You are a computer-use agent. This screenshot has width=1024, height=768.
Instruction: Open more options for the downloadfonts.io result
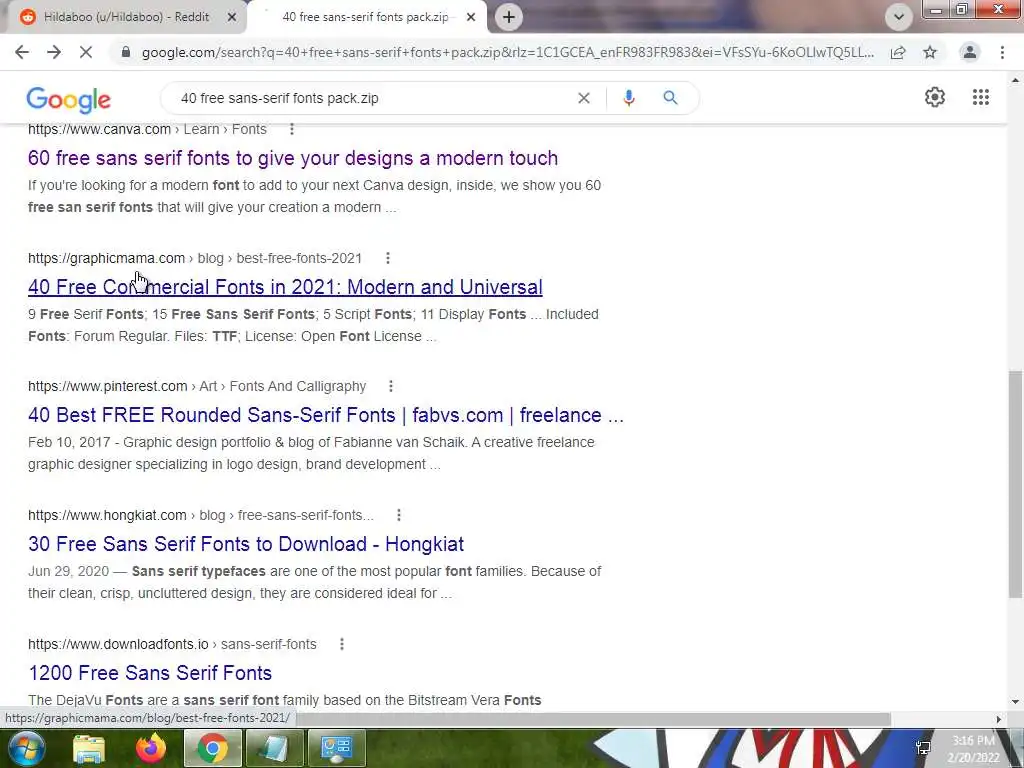point(342,644)
